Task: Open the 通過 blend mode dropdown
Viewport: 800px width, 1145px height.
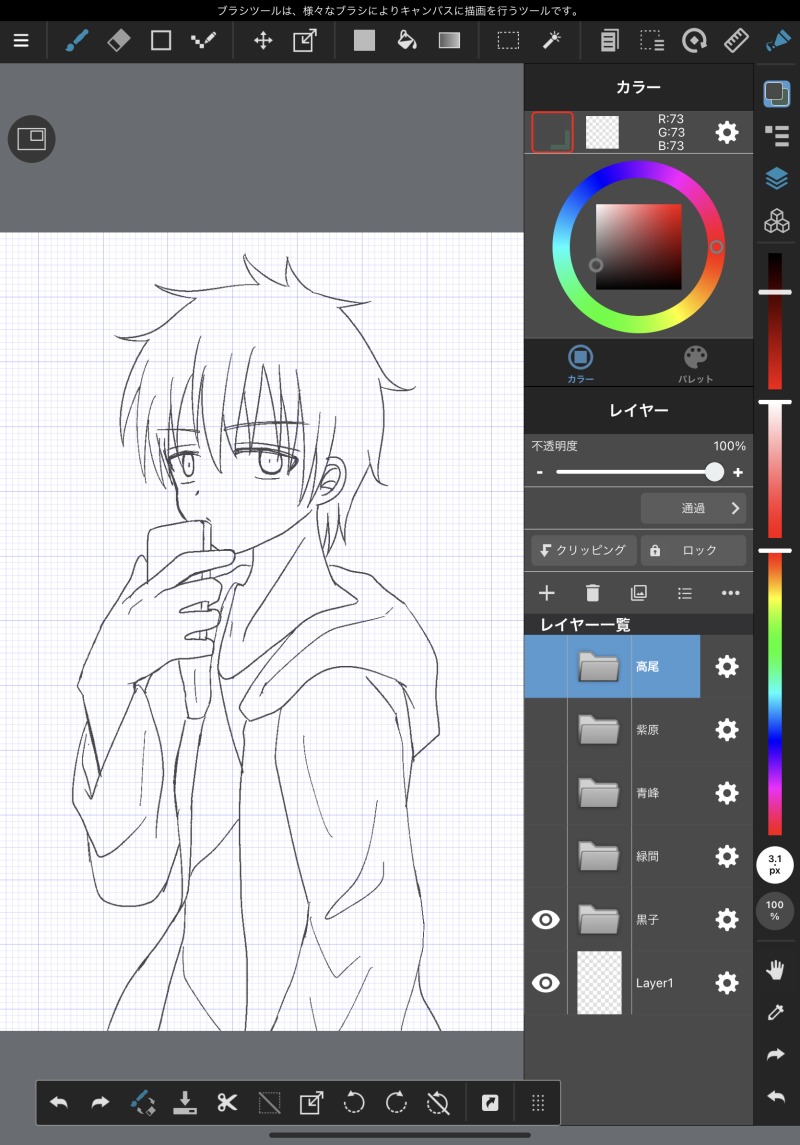Action: (x=693, y=508)
